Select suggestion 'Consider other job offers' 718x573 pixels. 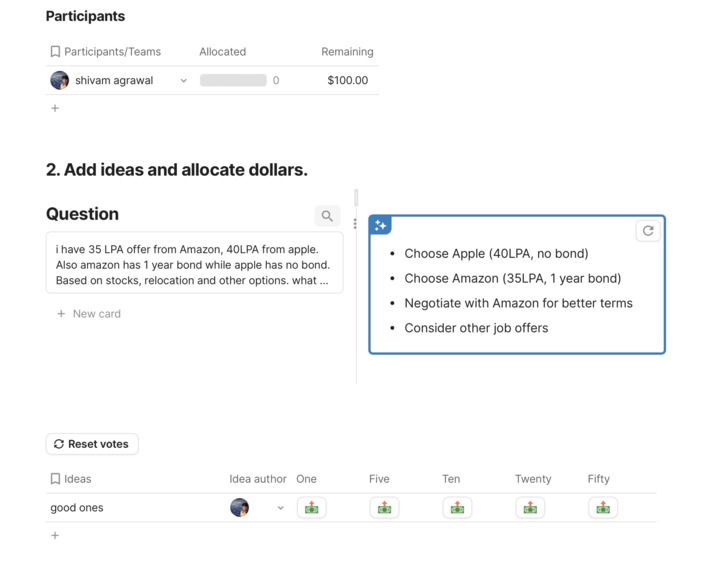(476, 327)
